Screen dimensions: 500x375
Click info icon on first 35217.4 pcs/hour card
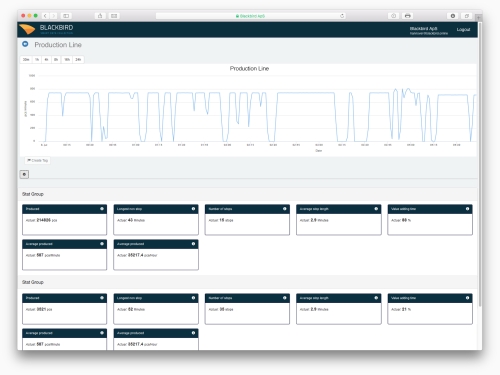point(193,244)
